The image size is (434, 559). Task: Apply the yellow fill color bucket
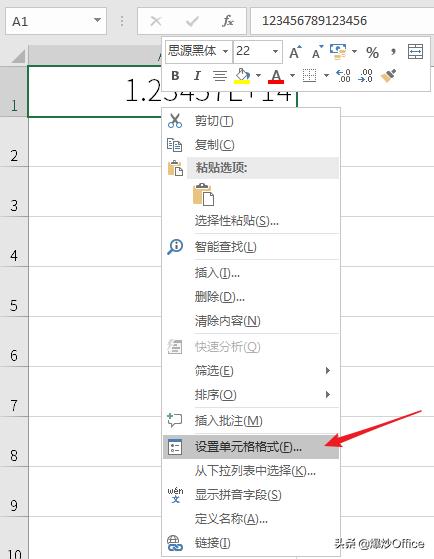242,76
